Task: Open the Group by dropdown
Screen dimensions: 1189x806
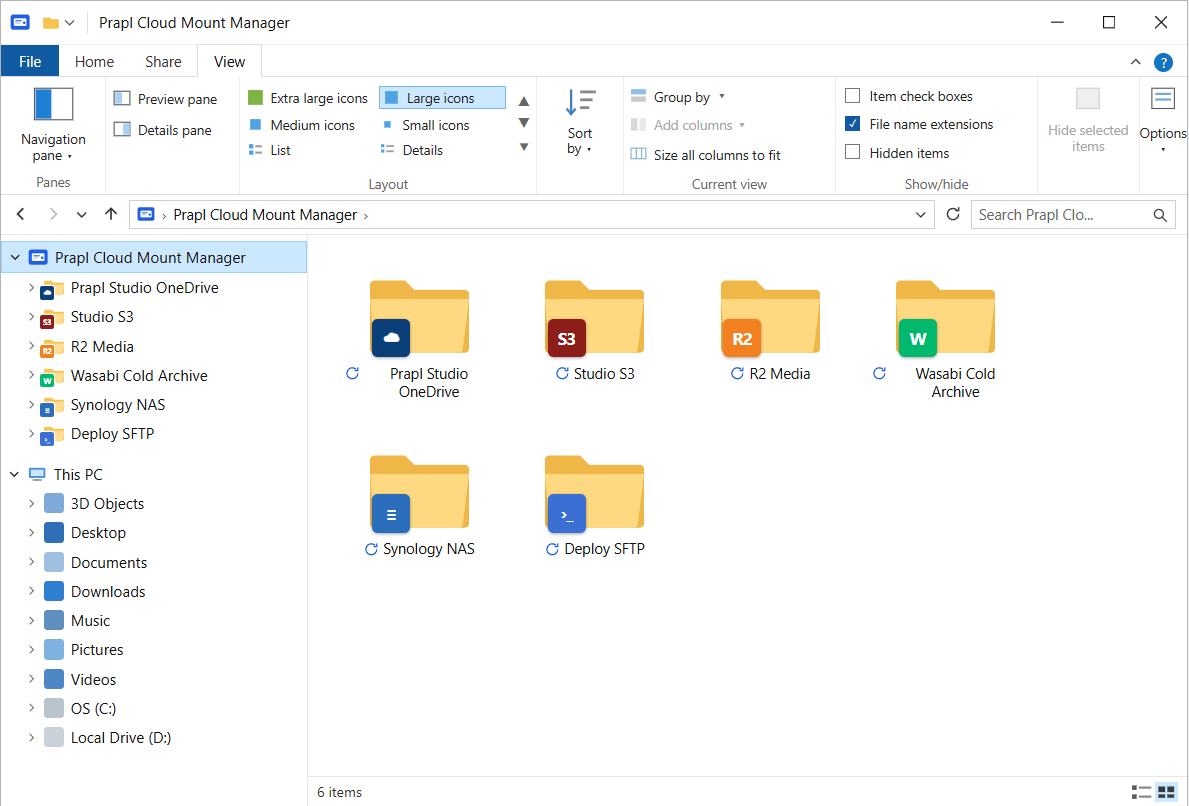Action: tap(678, 97)
